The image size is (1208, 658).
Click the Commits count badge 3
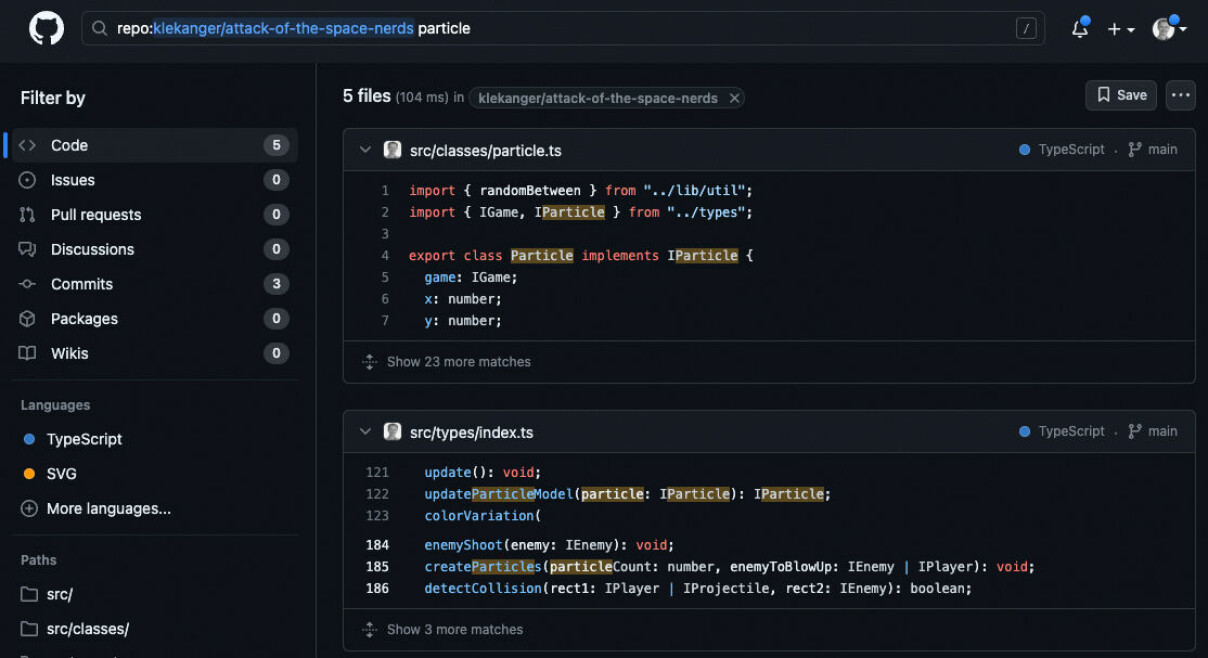tap(276, 284)
